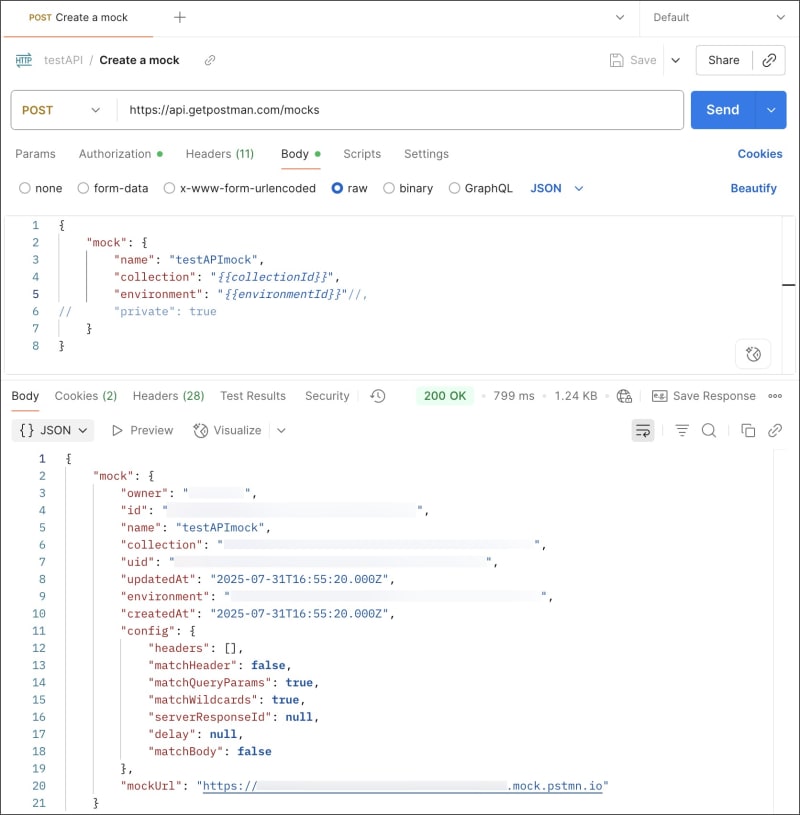Screen dimensions: 800x815
Task: Click Beautify to format the body
Action: point(754,188)
